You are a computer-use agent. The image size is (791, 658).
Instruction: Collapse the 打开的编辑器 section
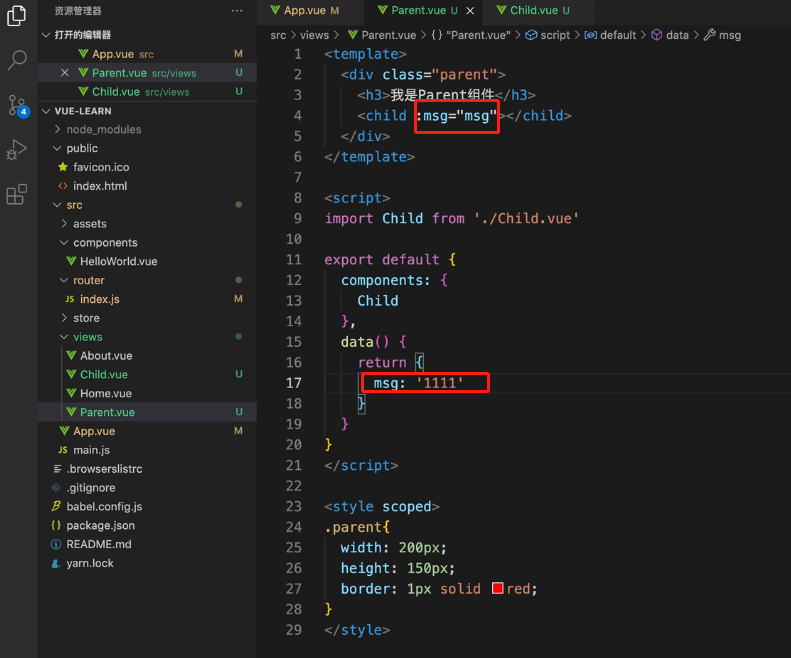click(82, 35)
